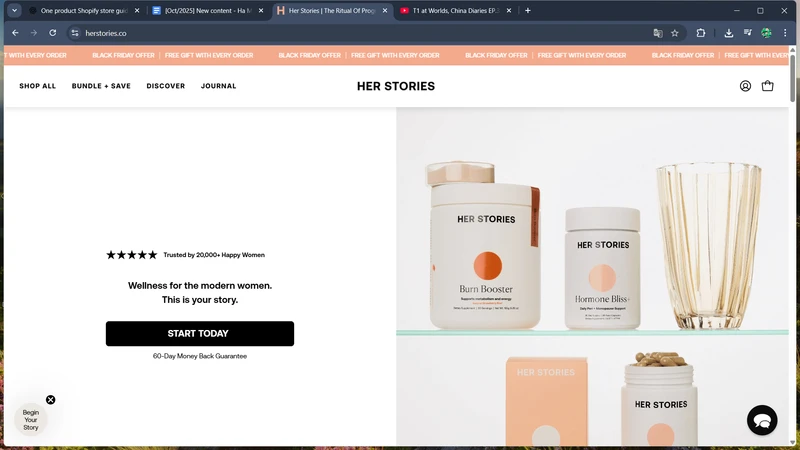Open the tab search dropdown arrow
The height and width of the screenshot is (450, 800).
point(14,10)
